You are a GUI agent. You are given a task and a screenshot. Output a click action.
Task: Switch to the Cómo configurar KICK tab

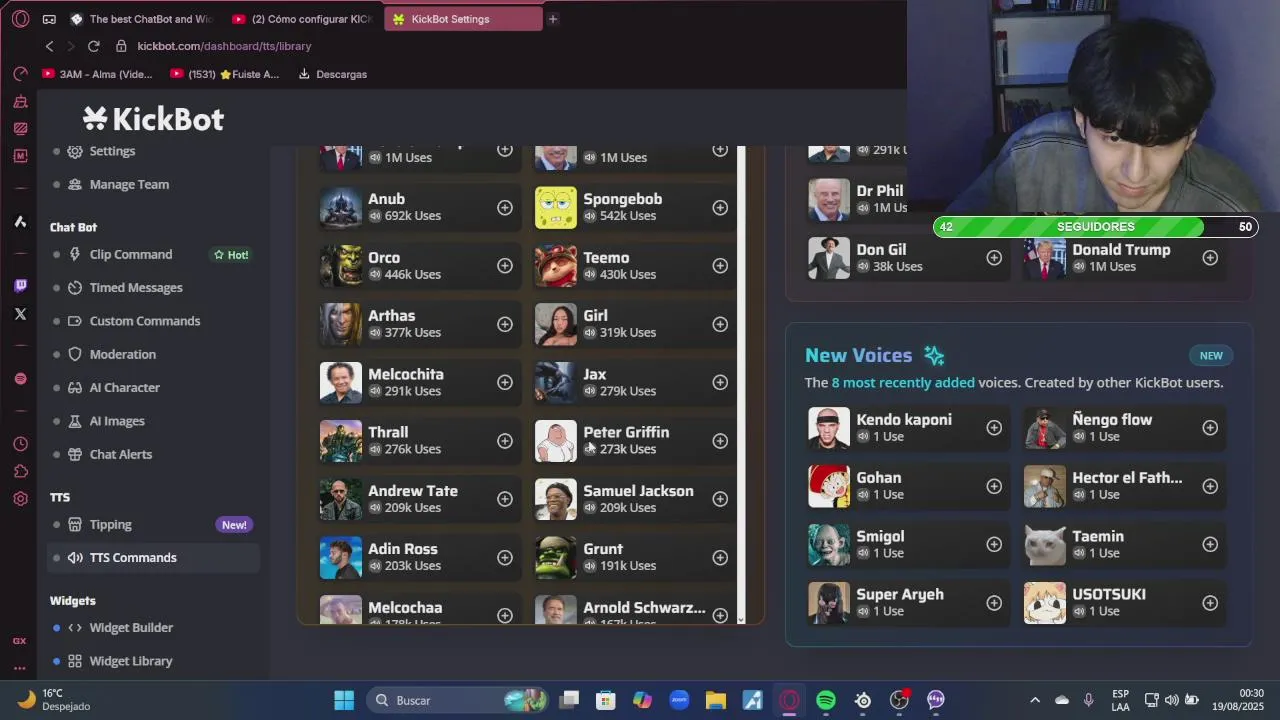[303, 19]
